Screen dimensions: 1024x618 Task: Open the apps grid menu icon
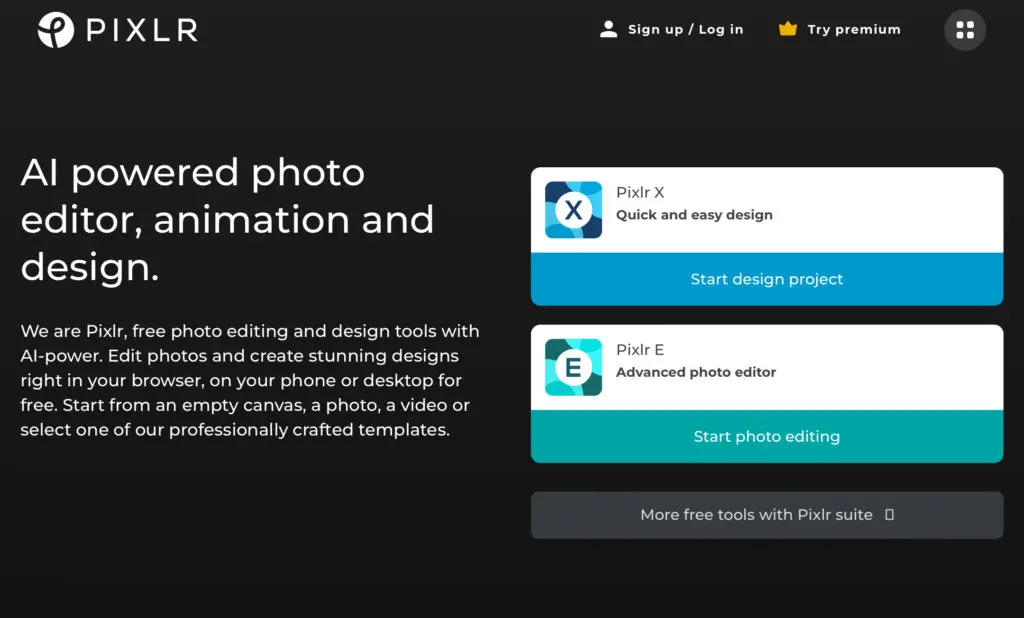click(965, 30)
